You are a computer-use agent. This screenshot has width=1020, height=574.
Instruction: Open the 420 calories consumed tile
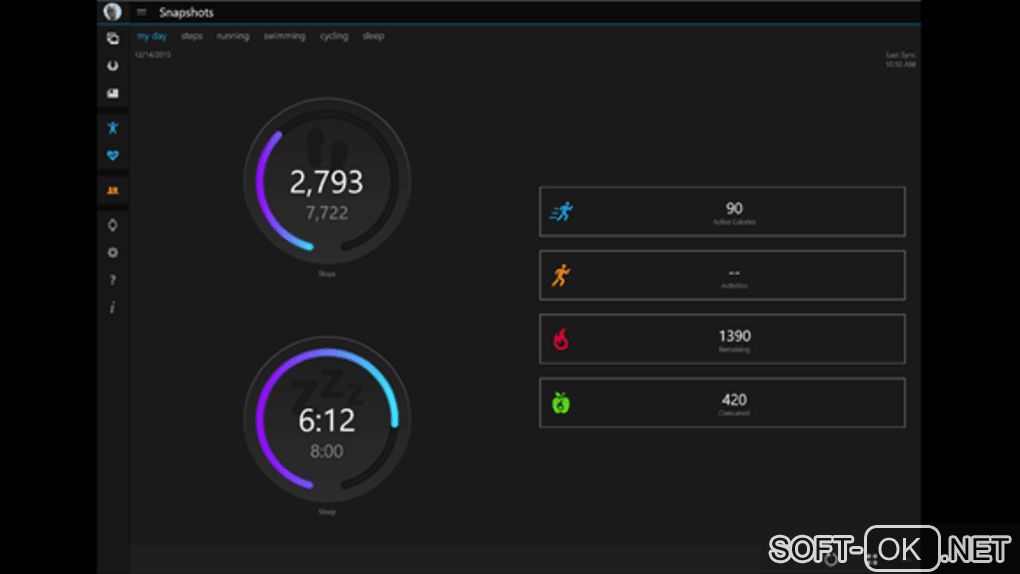click(x=722, y=403)
